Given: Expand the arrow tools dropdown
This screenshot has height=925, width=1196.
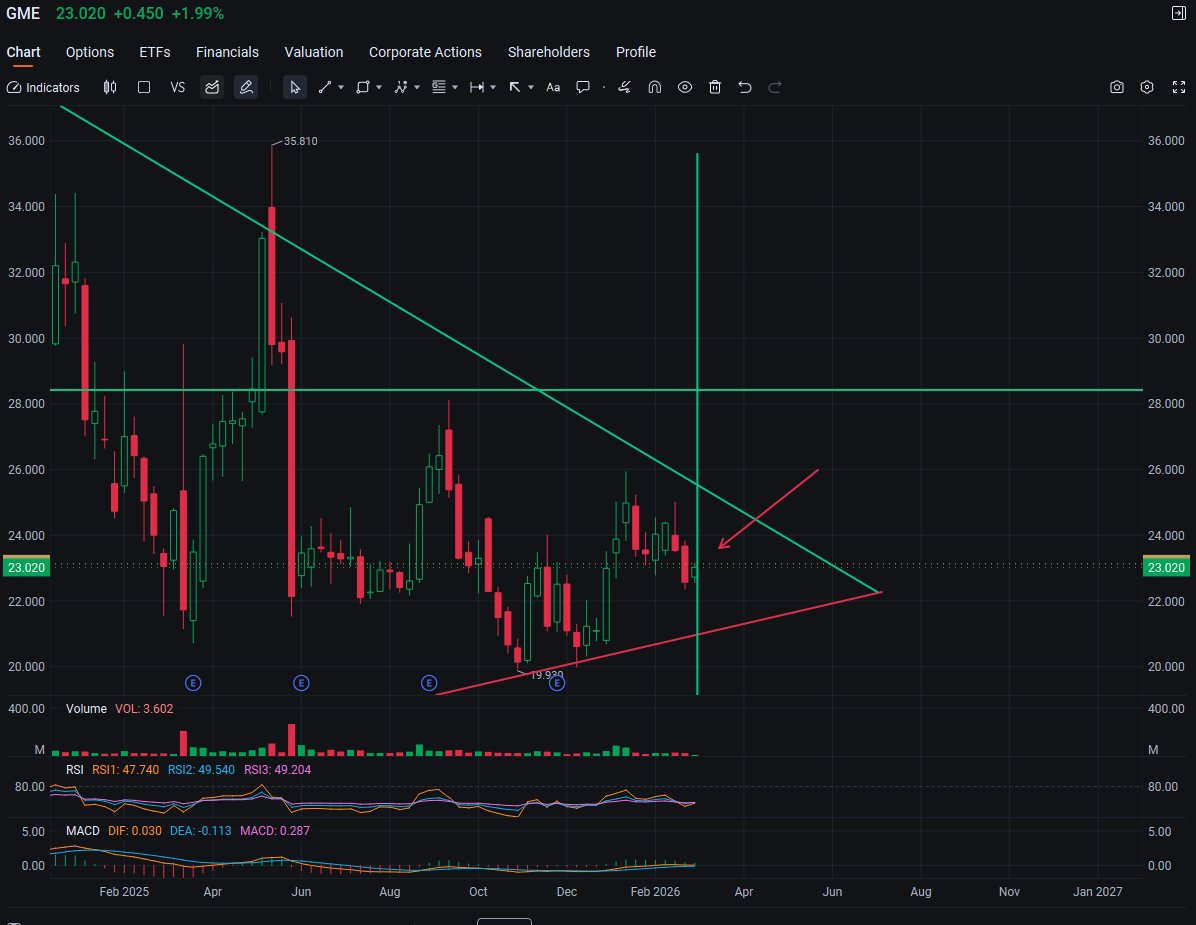Looking at the screenshot, I should tap(531, 88).
